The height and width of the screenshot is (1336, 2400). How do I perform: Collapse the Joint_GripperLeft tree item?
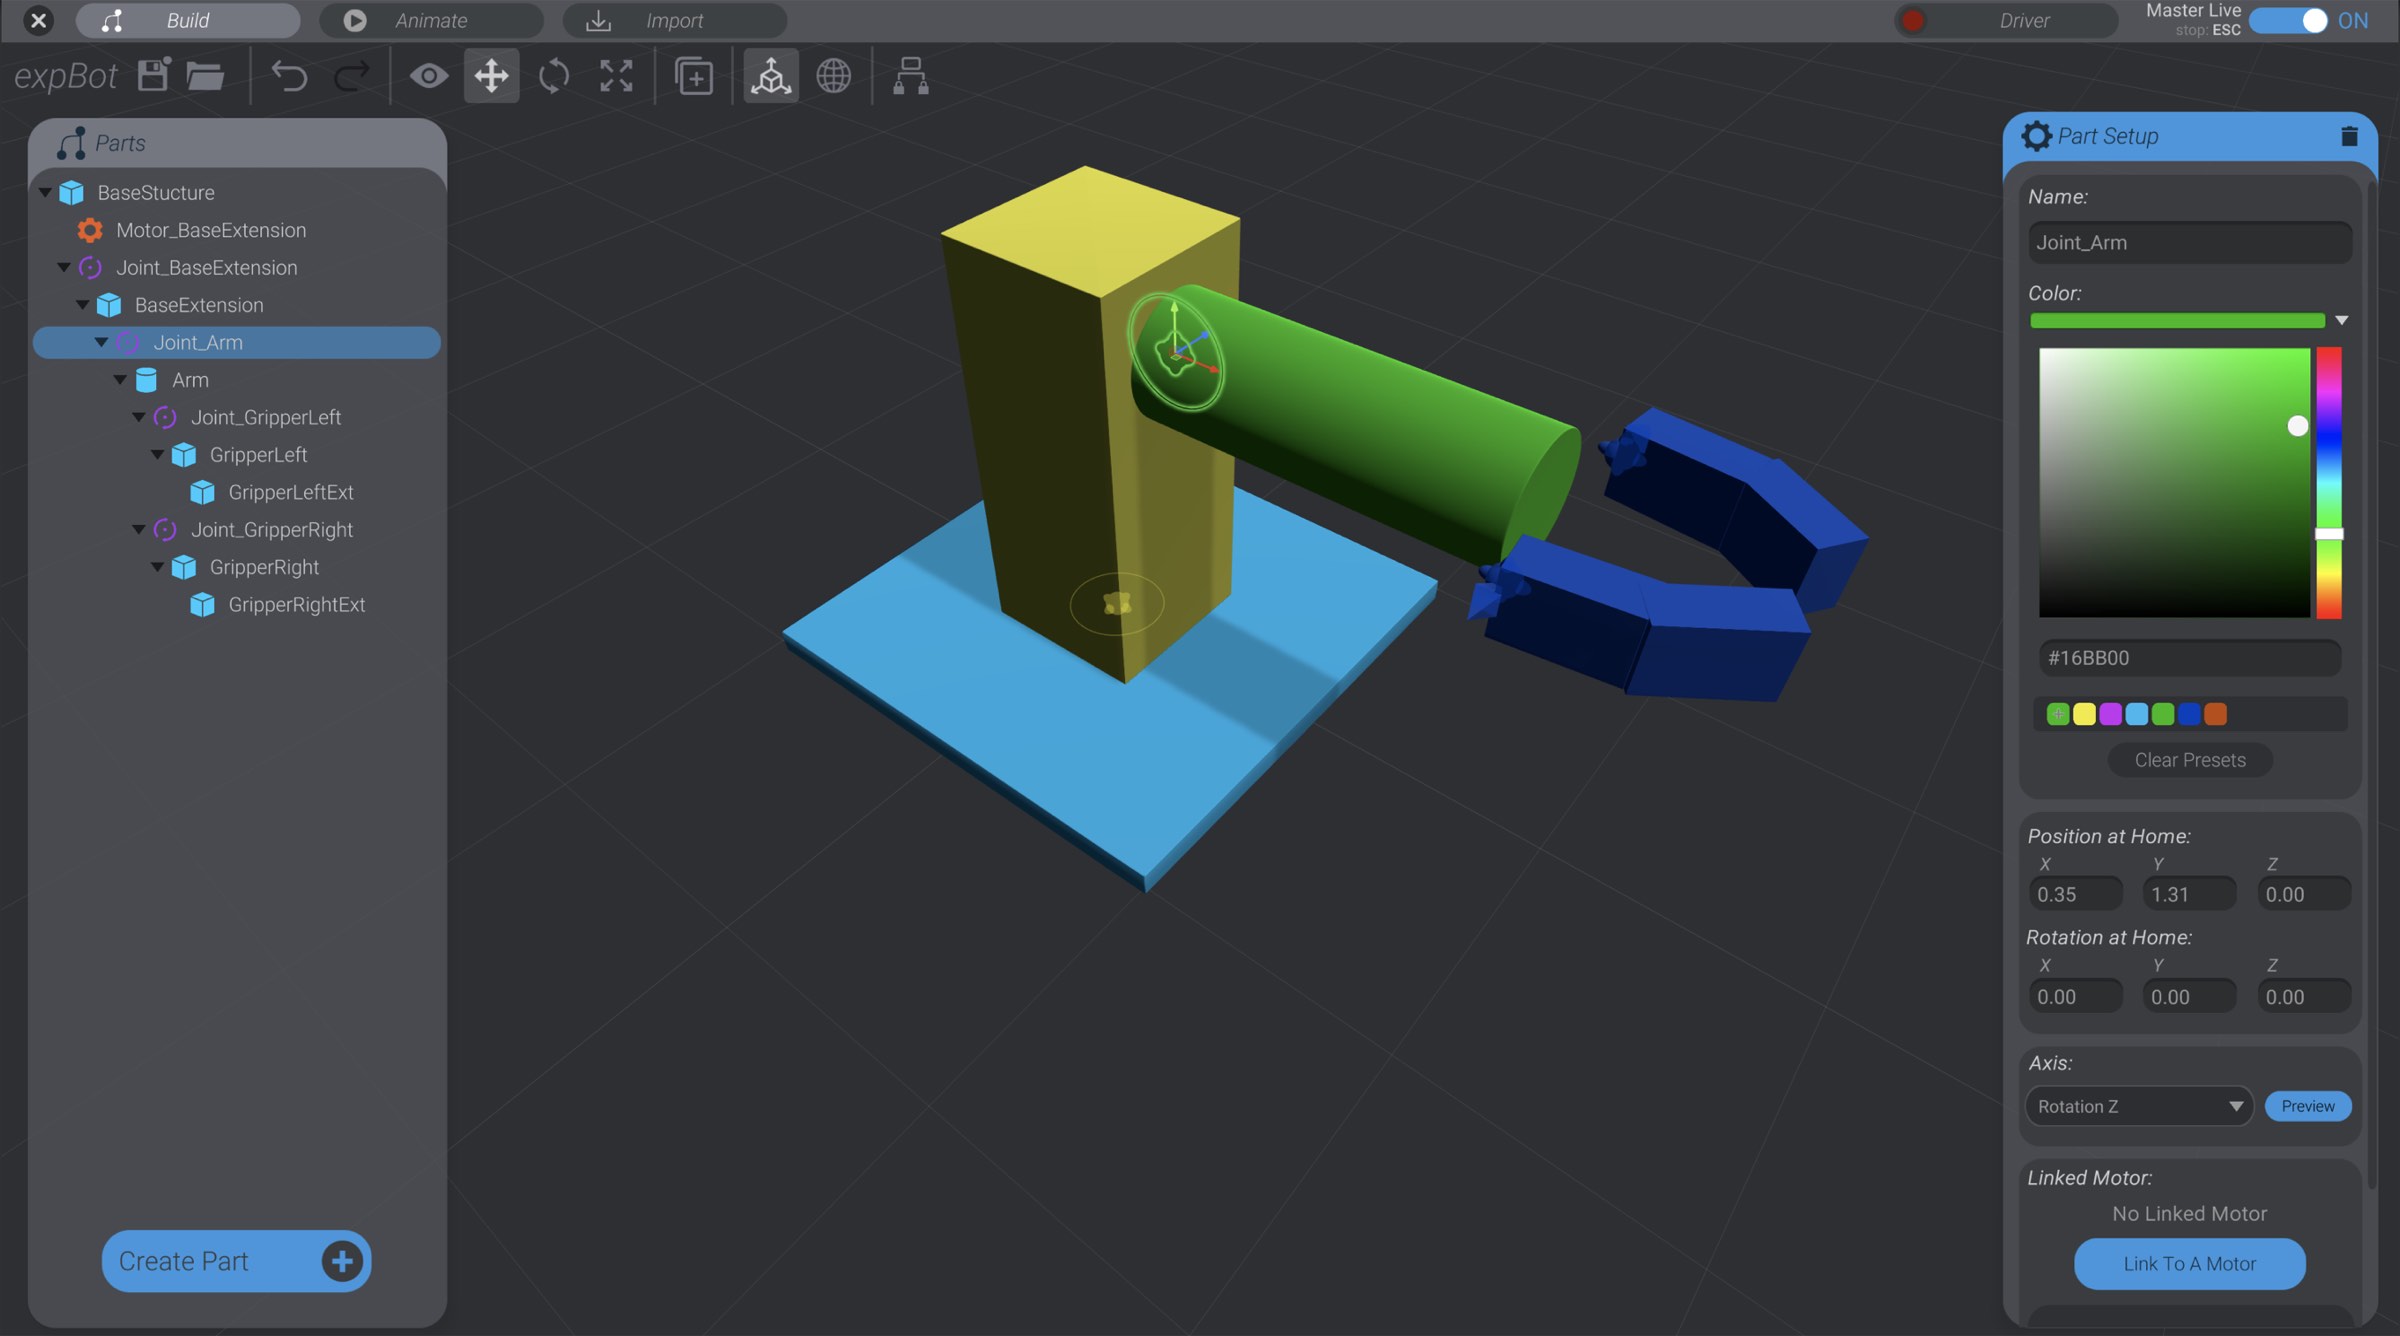click(139, 417)
